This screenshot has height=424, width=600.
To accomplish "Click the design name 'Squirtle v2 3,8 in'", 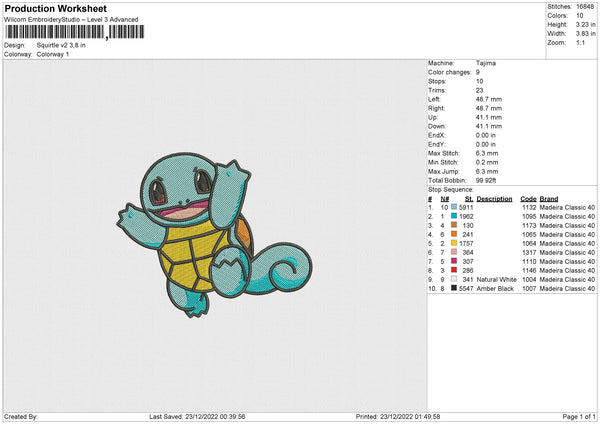I will pyautogui.click(x=61, y=45).
